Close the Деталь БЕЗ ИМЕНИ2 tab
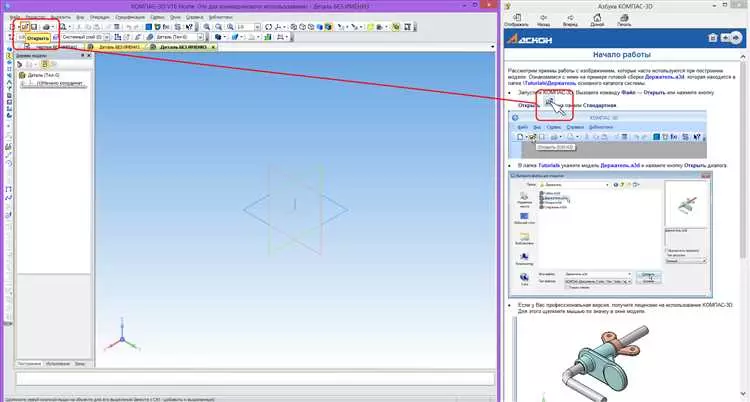The image size is (750, 402). [x=213, y=47]
